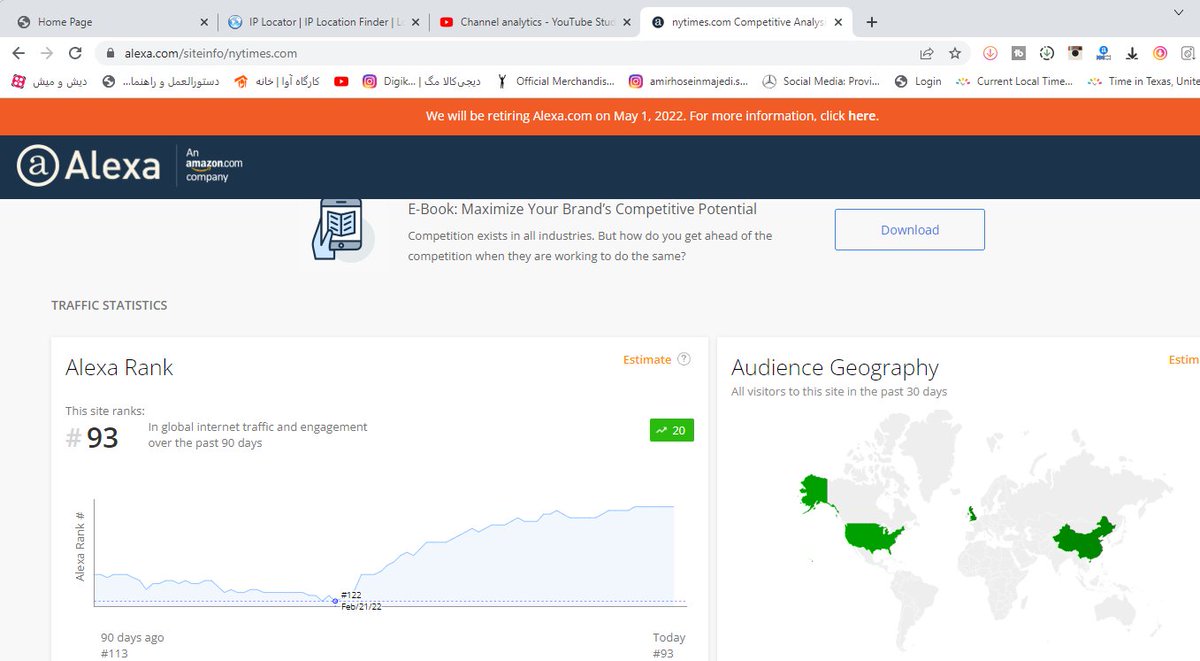Click the #93 global rank number
This screenshot has height=661, width=1200.
[92, 437]
